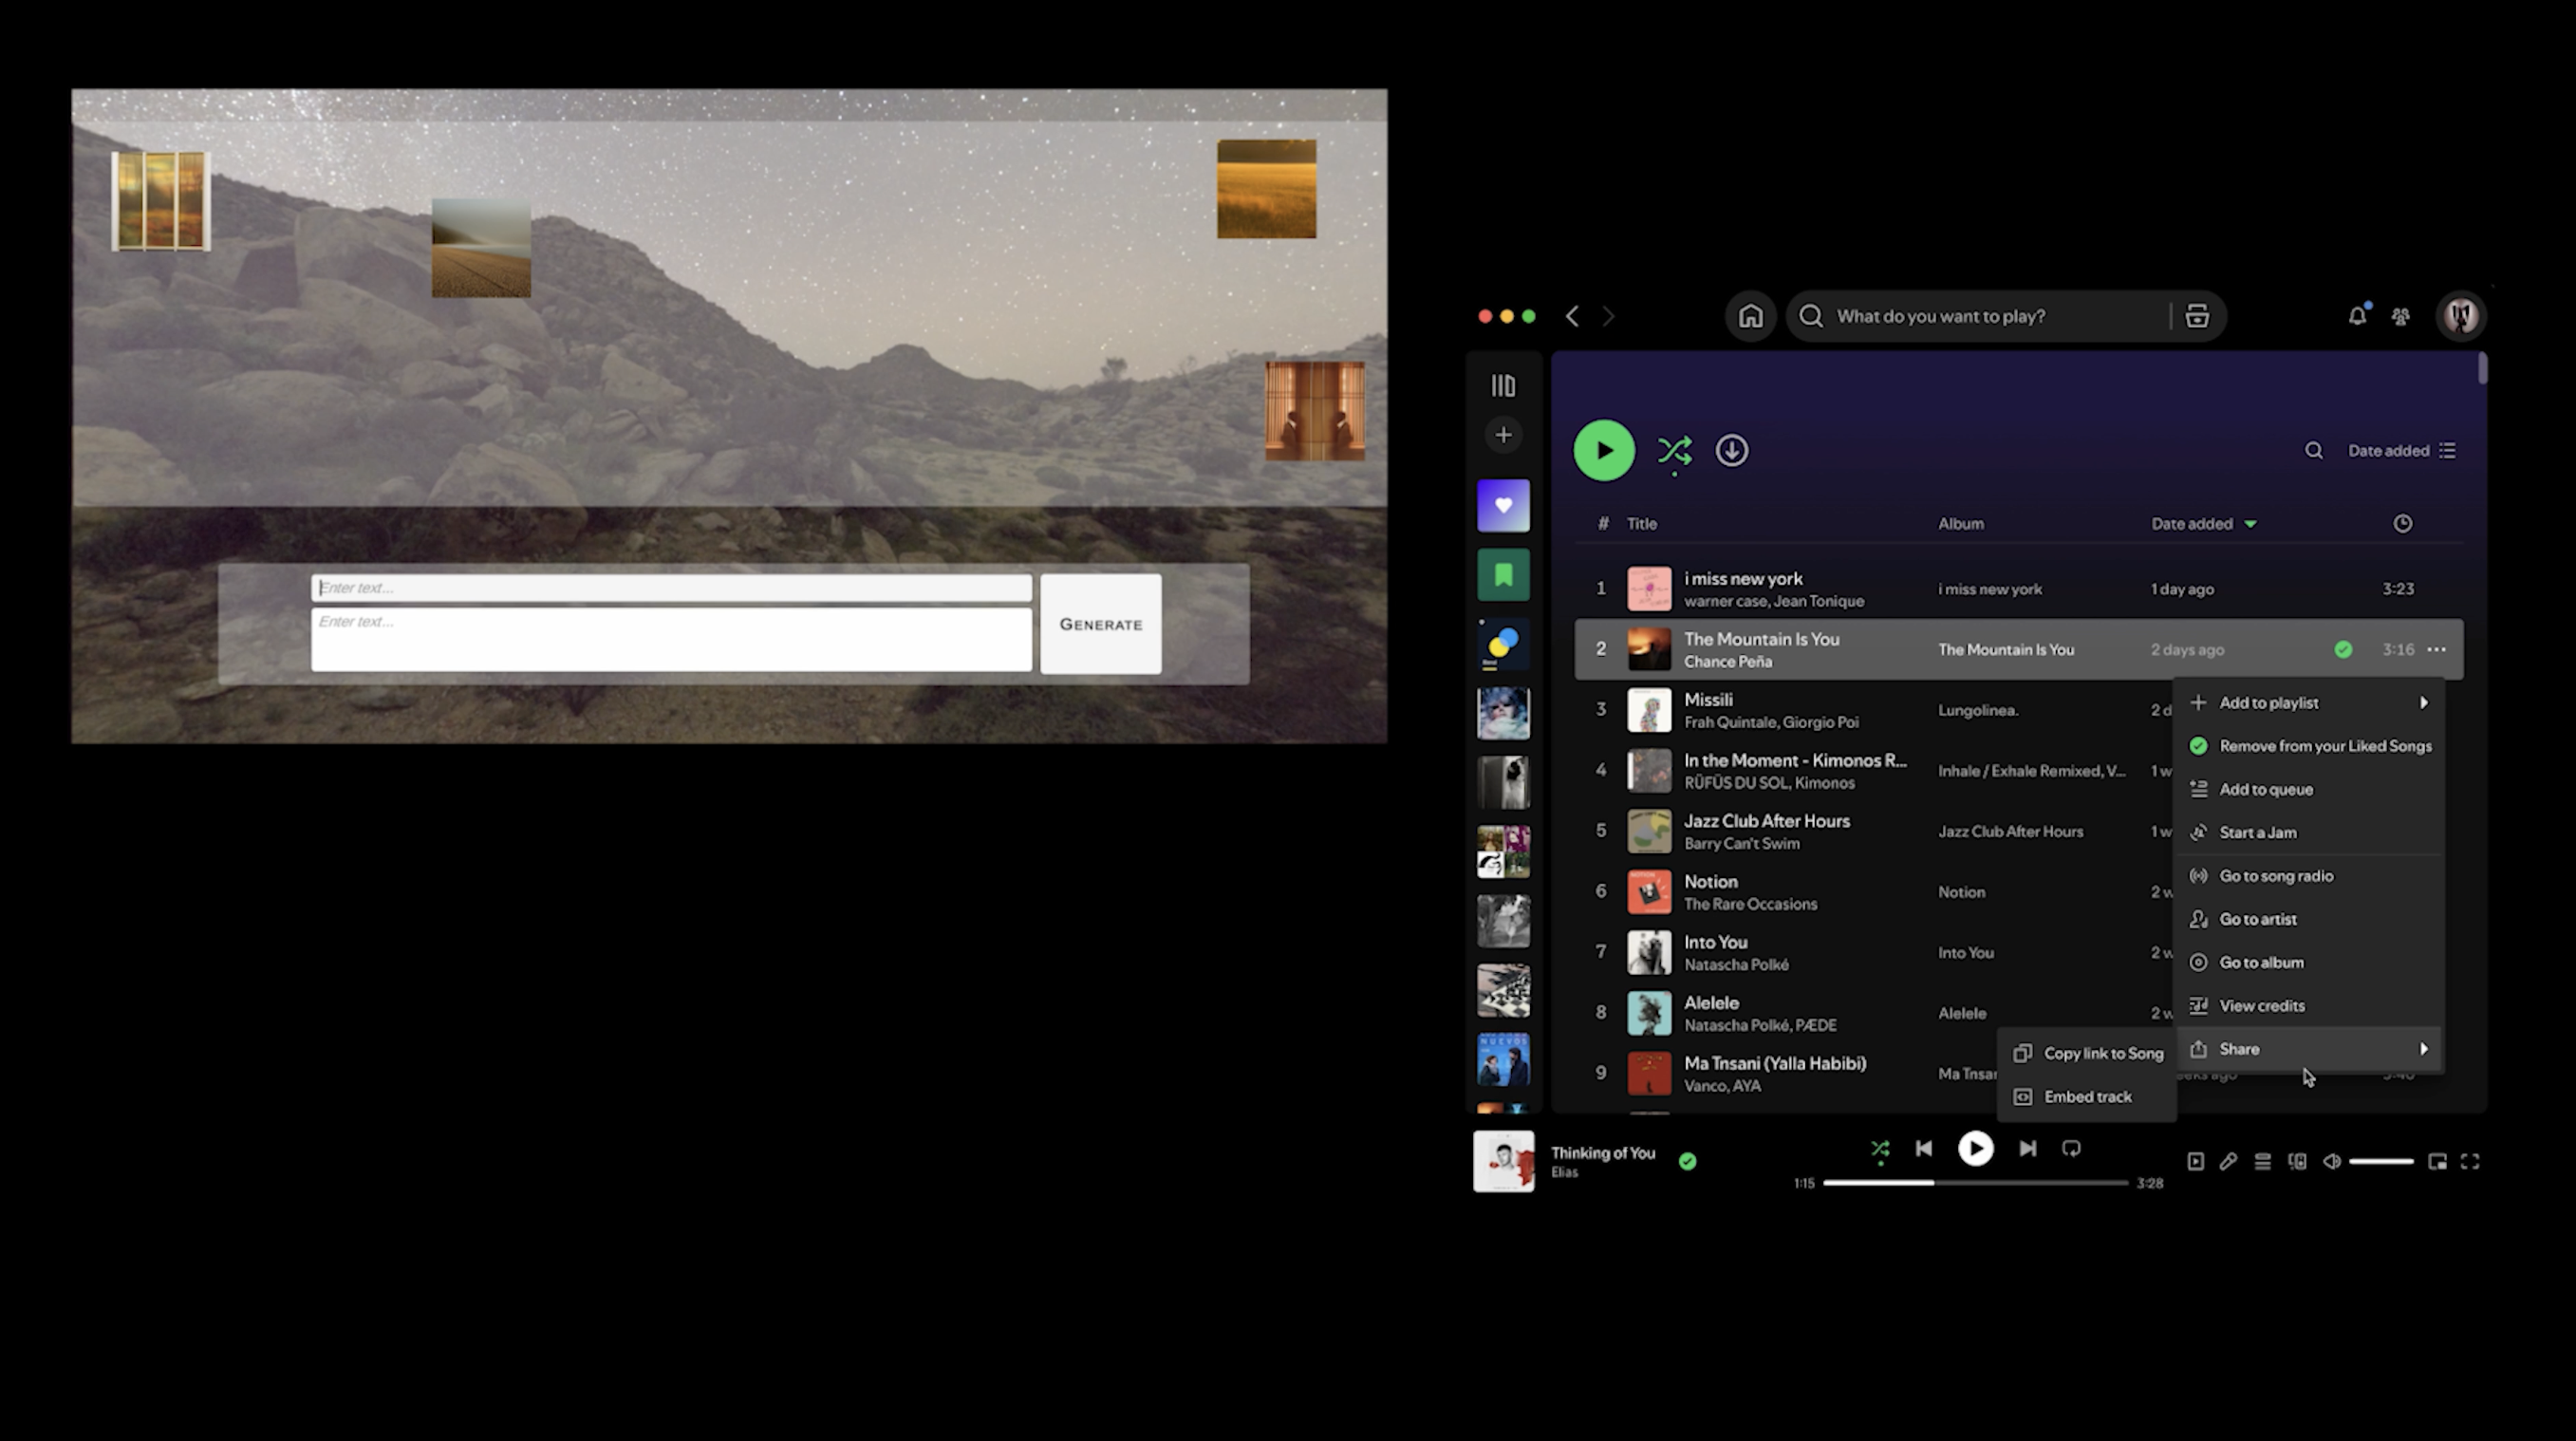This screenshot has width=2576, height=1441.
Task: Sort by the Date added column header
Action: click(2204, 523)
